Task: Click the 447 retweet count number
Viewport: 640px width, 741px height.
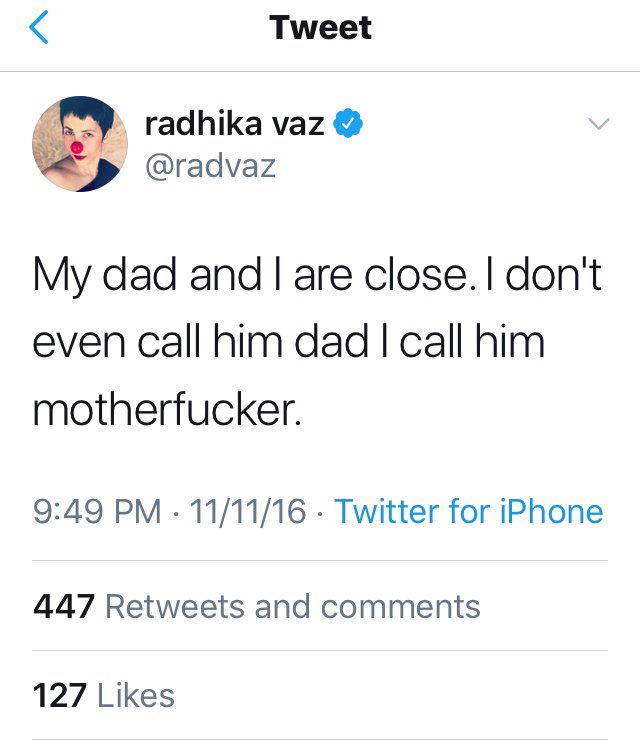Action: coord(64,606)
